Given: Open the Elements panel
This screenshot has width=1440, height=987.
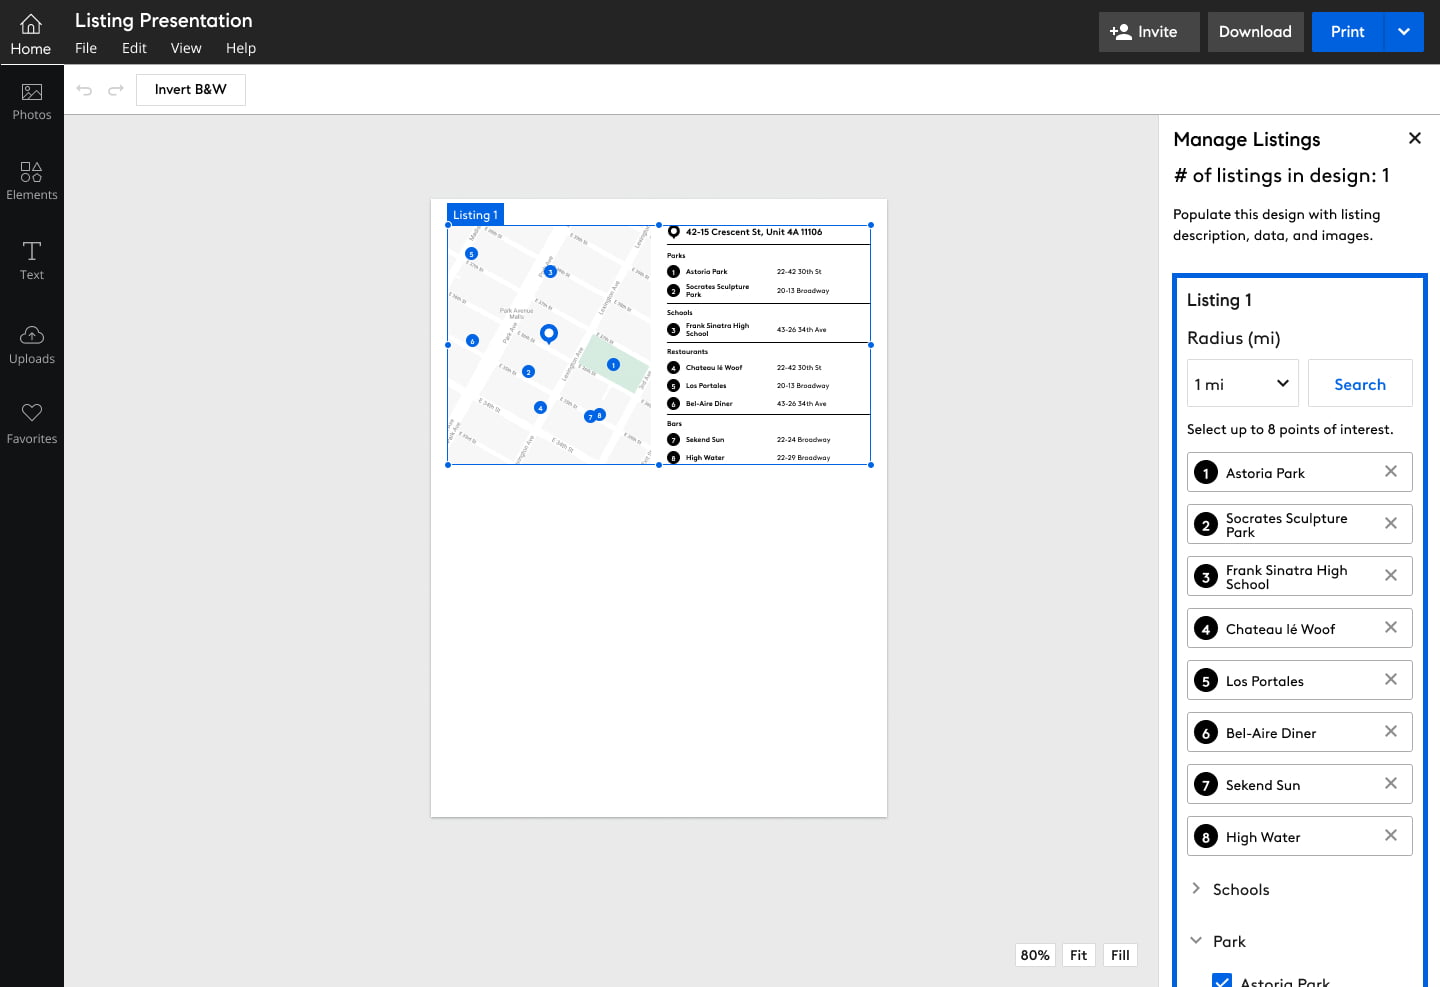Looking at the screenshot, I should (x=32, y=181).
